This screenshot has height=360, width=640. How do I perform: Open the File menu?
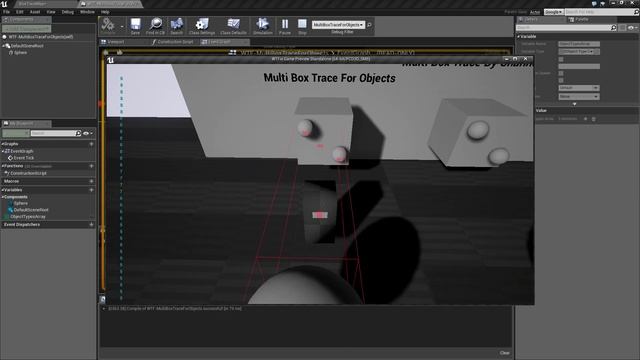[7, 12]
